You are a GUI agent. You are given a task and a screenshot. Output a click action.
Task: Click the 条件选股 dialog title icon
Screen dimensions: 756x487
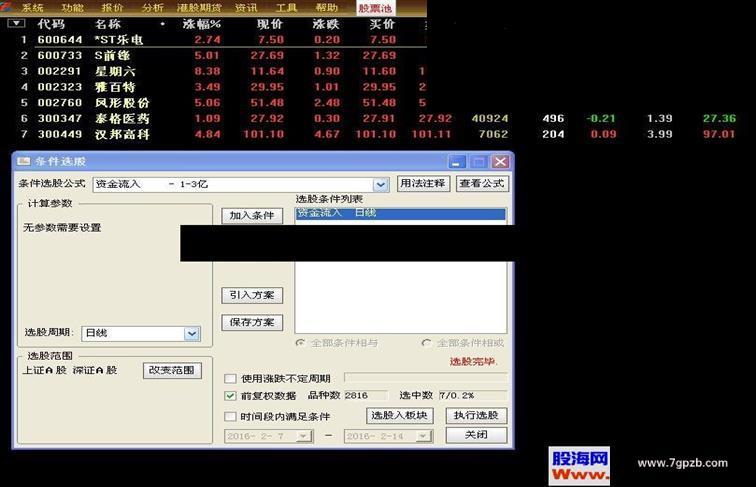[x=24, y=161]
